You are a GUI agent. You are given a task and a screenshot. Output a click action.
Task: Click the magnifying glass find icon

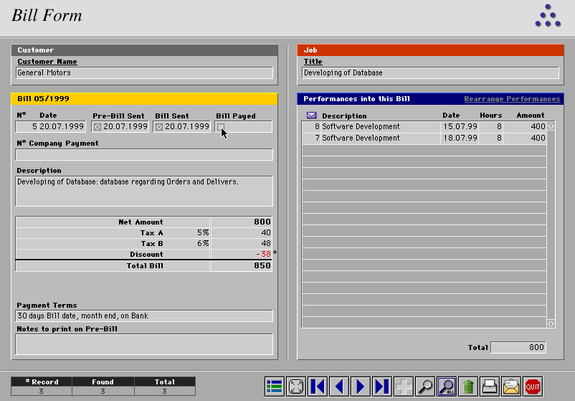(x=425, y=386)
